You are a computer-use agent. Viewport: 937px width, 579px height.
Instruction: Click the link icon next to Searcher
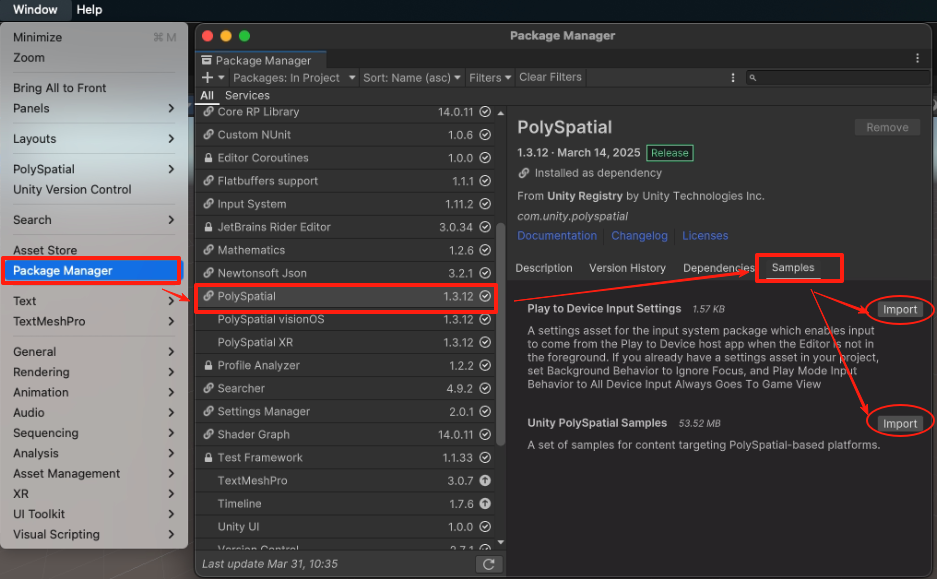pyautogui.click(x=209, y=388)
